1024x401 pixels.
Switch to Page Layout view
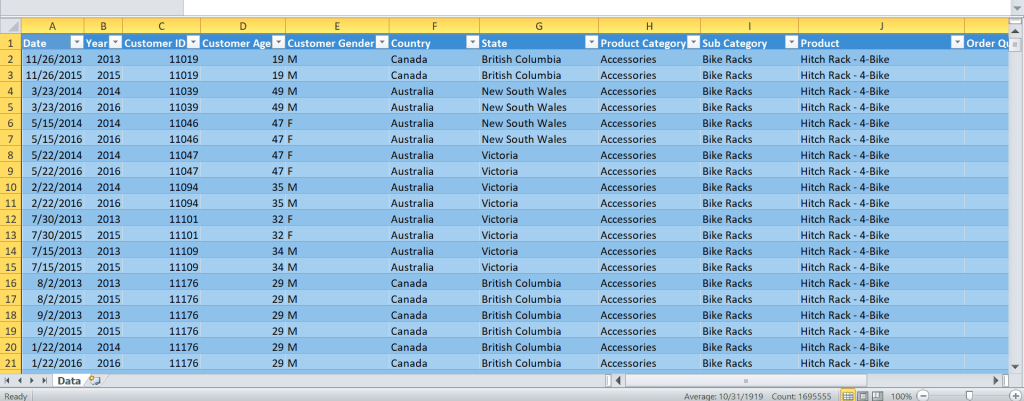tap(862, 396)
